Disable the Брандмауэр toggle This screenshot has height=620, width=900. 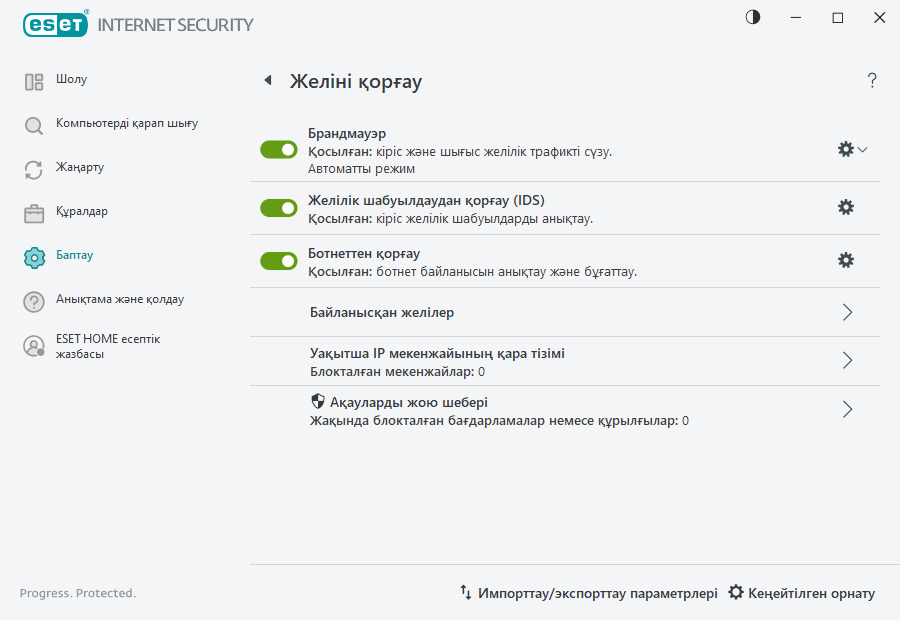pyautogui.click(x=278, y=149)
